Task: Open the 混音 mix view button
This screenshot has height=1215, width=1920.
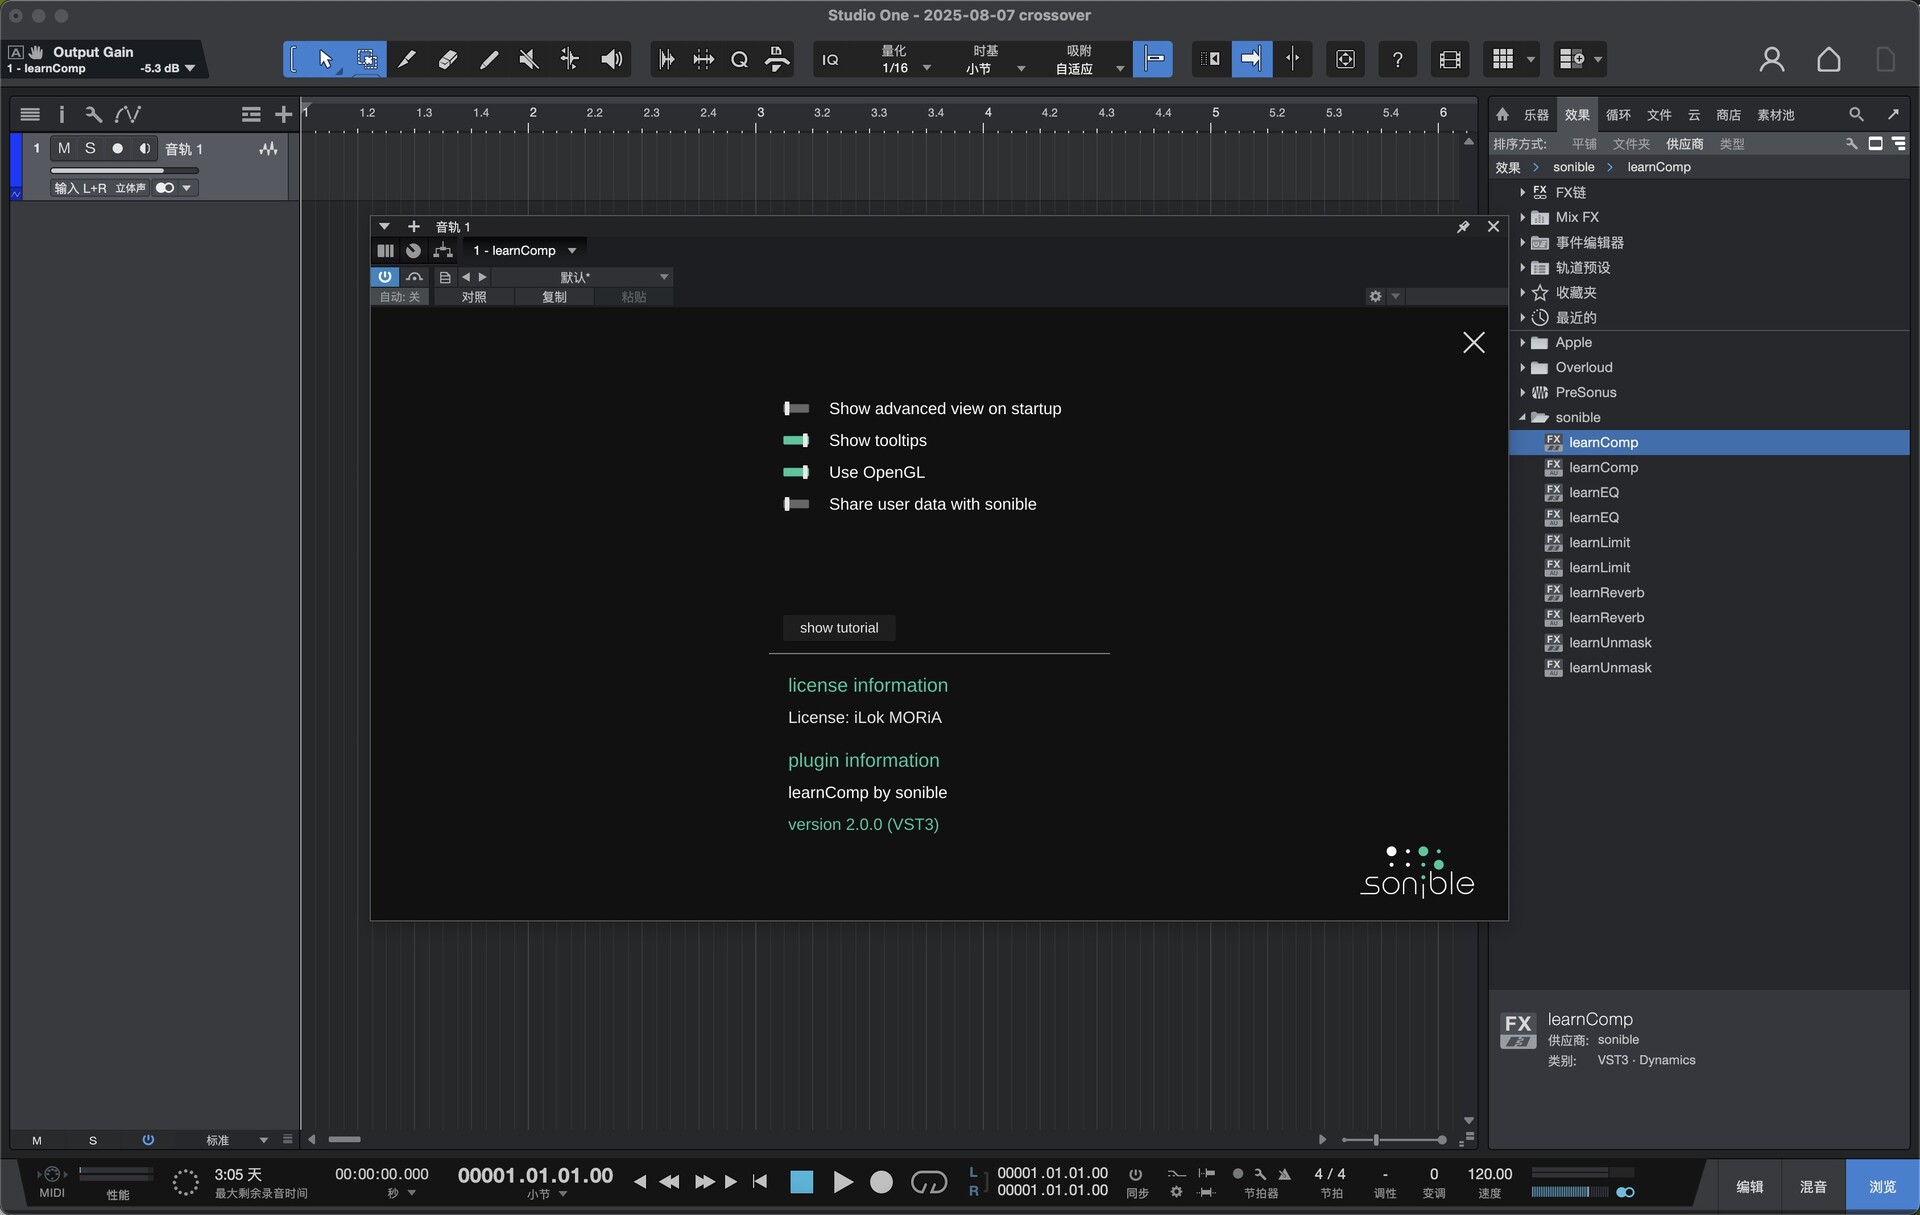Action: pos(1813,1186)
